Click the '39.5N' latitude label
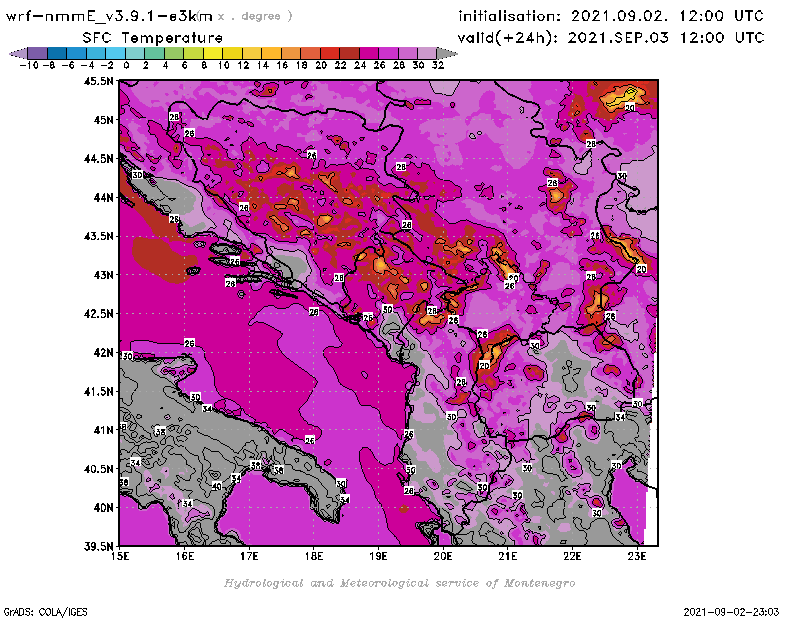This screenshot has width=800, height=618. point(98,547)
